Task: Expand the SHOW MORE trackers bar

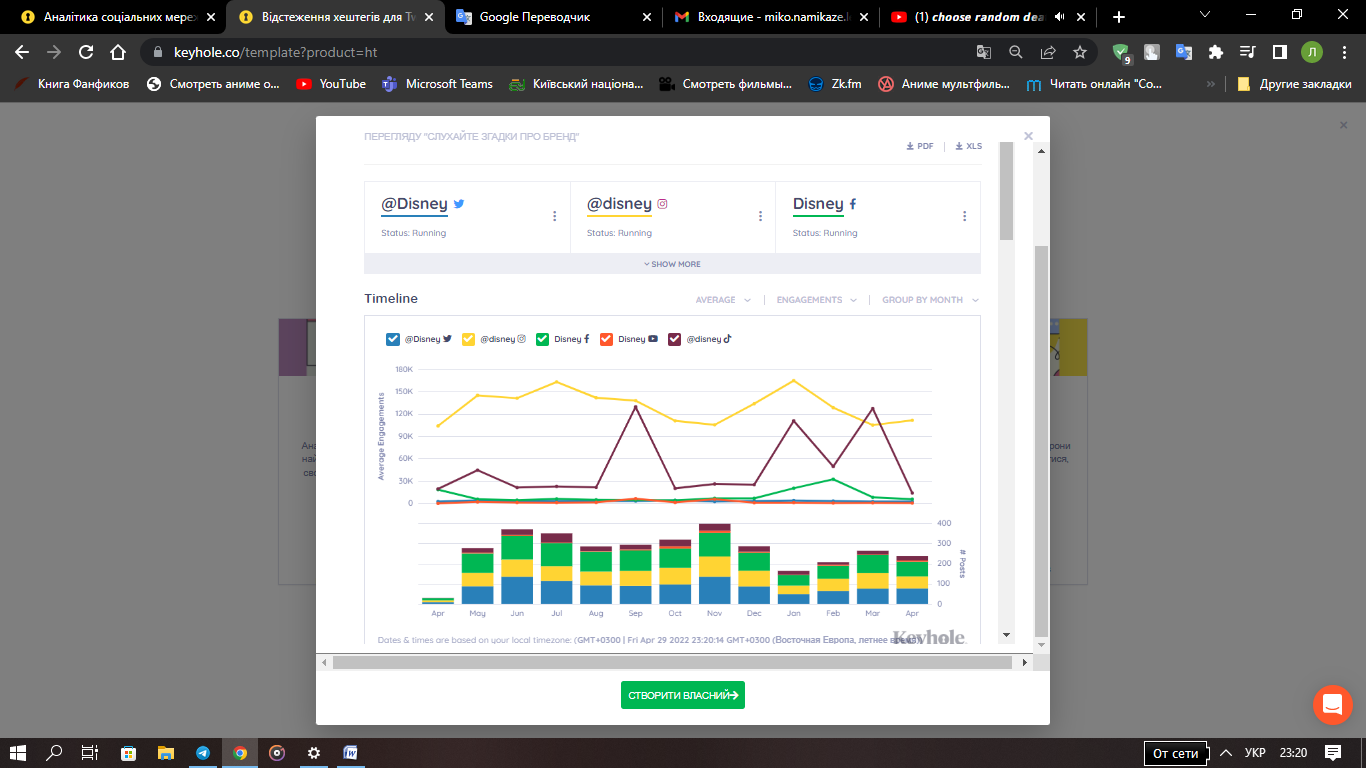Action: coord(672,264)
